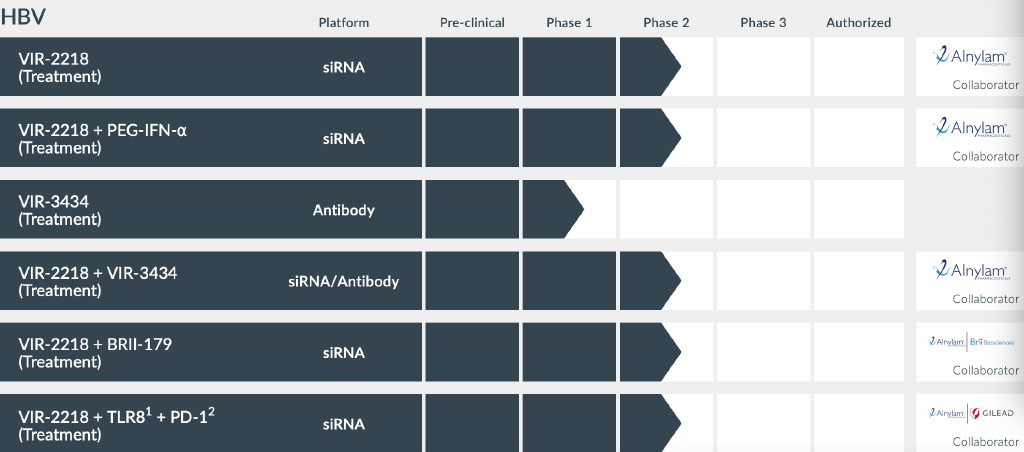Click Alnylam logo beside VIR-2218 + PEG-IFN-α
The height and width of the screenshot is (452, 1024).
(x=967, y=128)
